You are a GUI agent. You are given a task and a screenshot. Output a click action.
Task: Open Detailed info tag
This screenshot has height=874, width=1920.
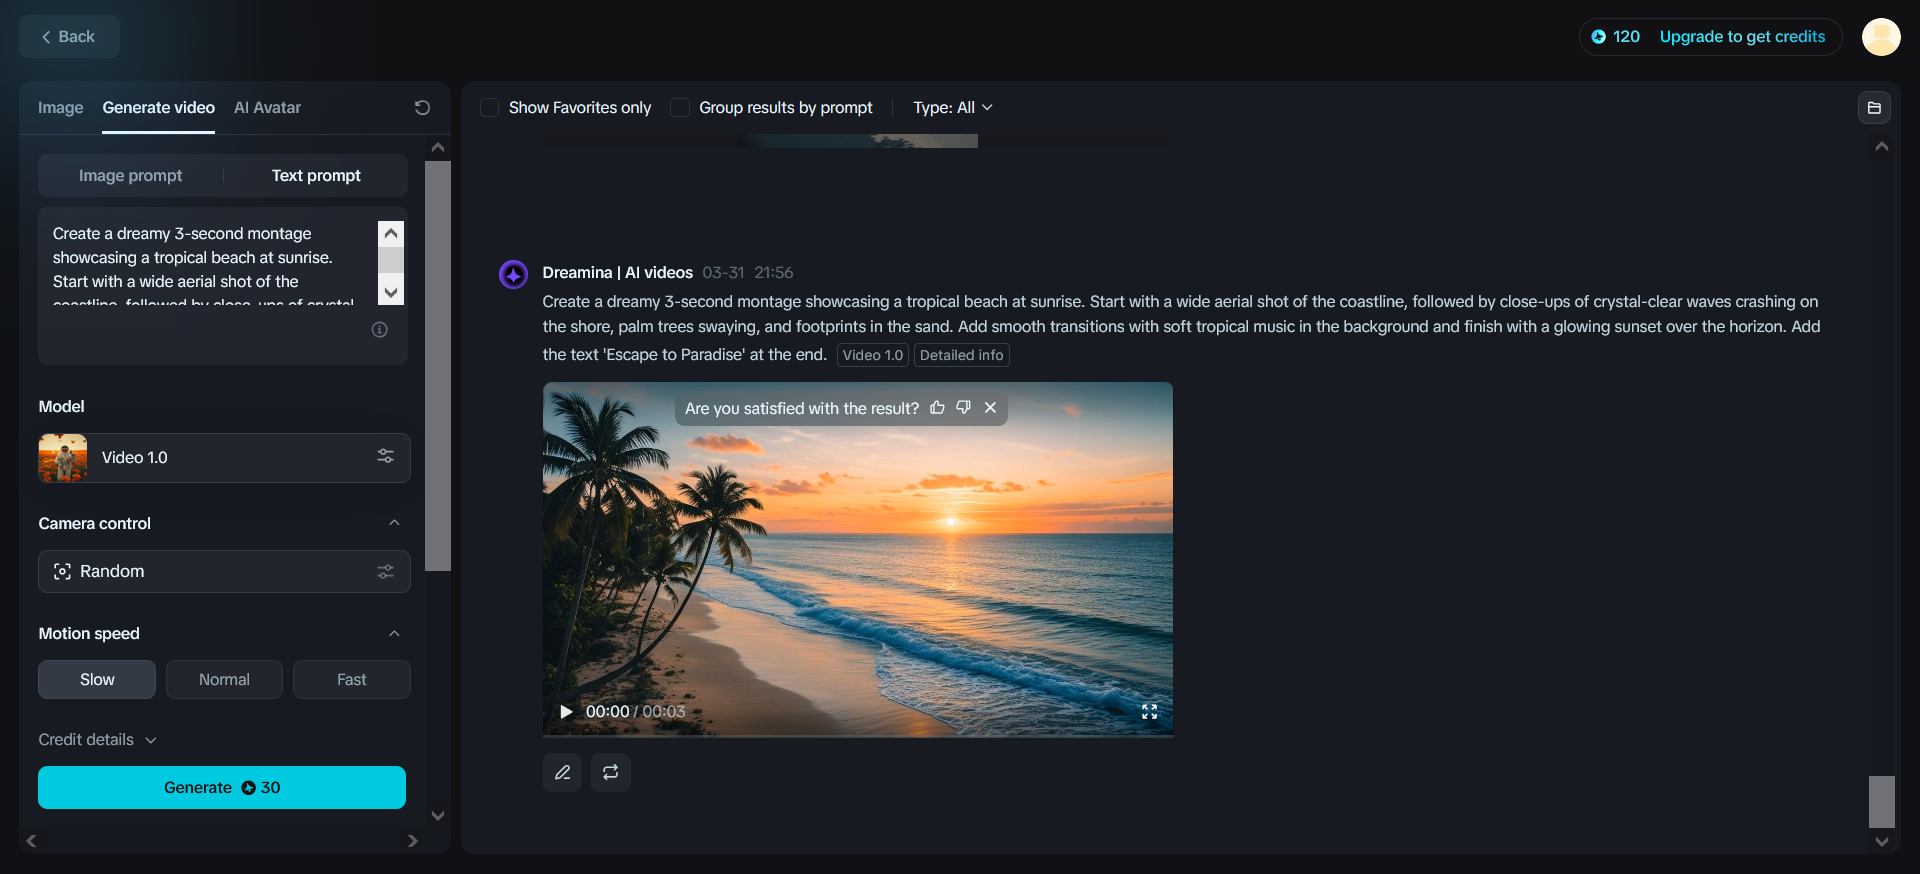pos(961,355)
